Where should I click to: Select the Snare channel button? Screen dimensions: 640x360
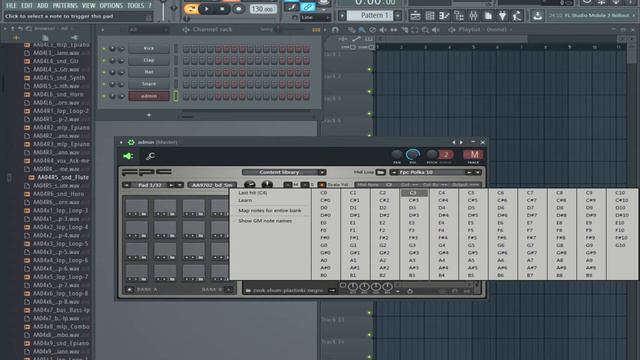[x=149, y=84]
